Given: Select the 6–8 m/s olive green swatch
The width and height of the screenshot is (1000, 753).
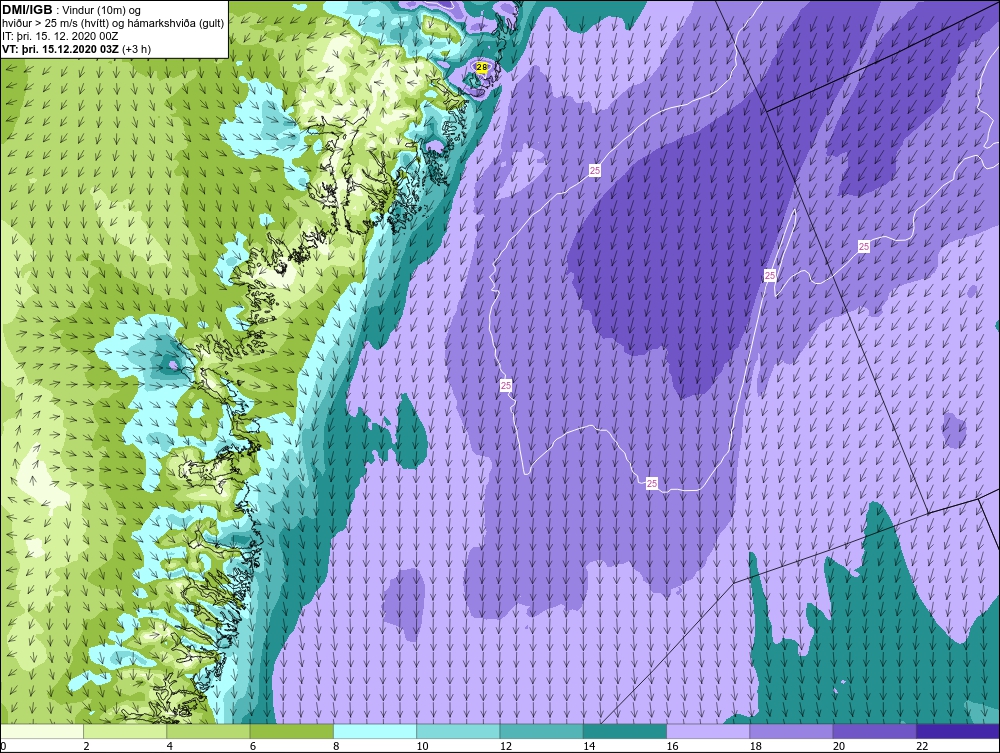Looking at the screenshot, I should tap(291, 731).
